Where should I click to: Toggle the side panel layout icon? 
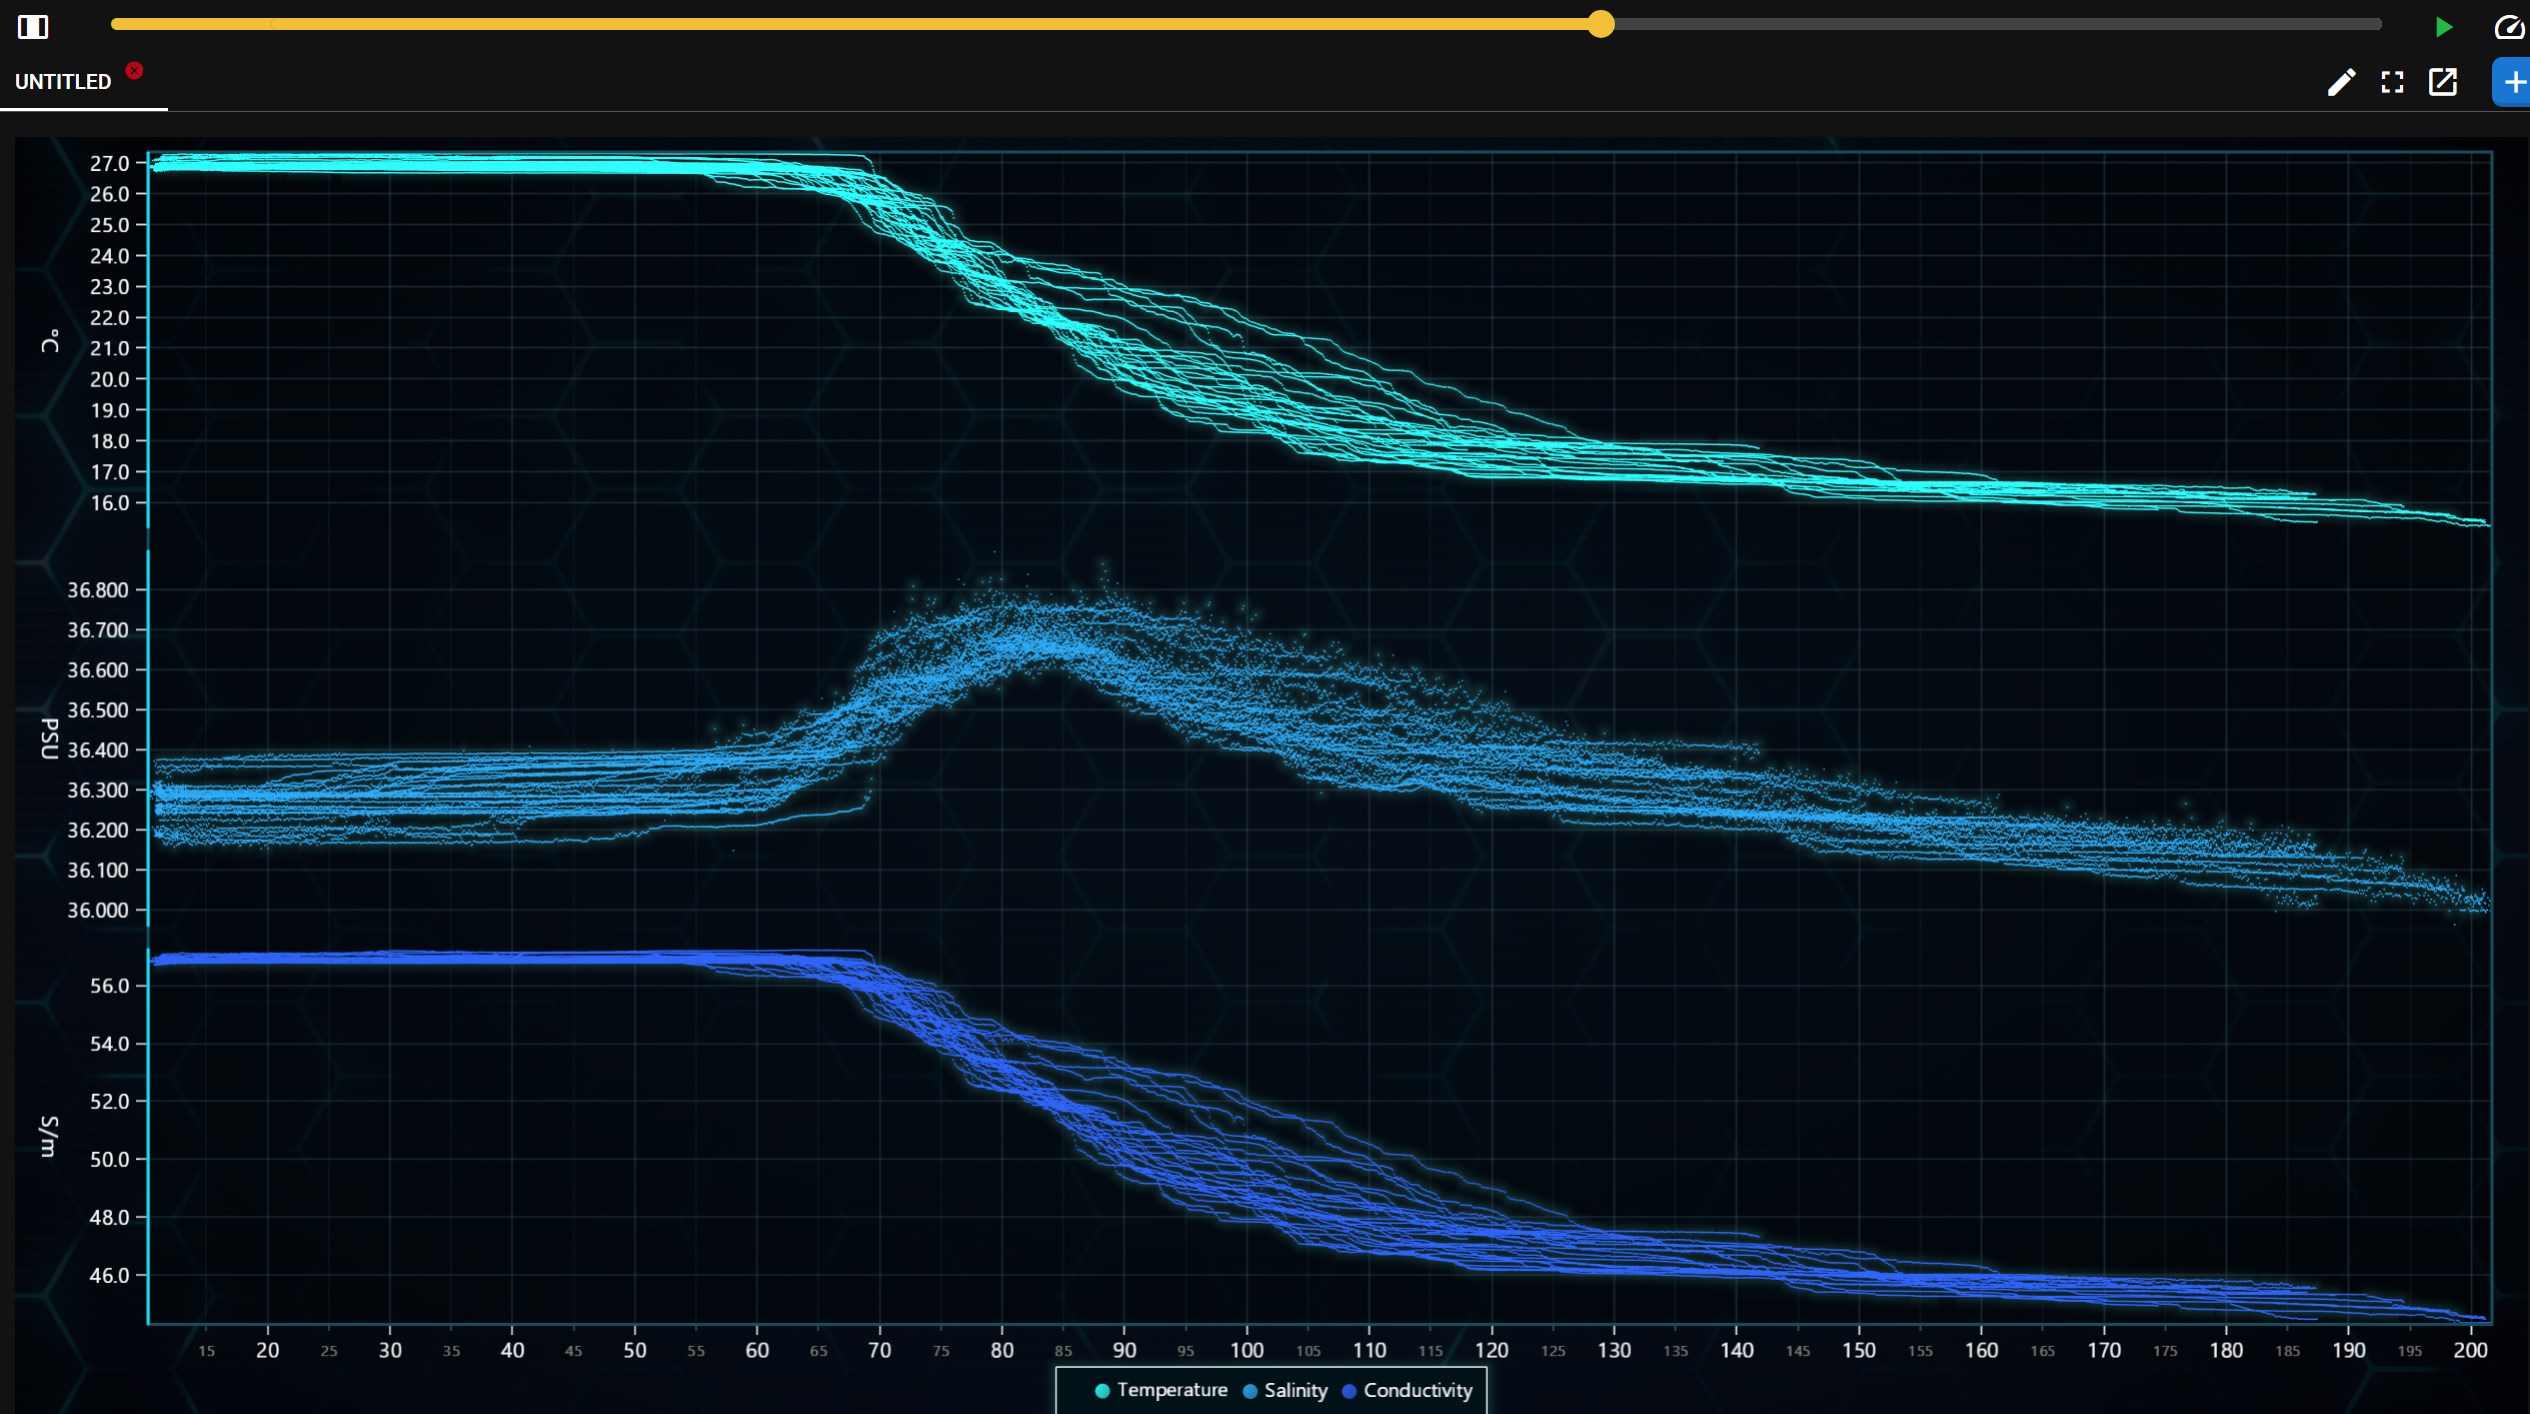click(x=33, y=27)
